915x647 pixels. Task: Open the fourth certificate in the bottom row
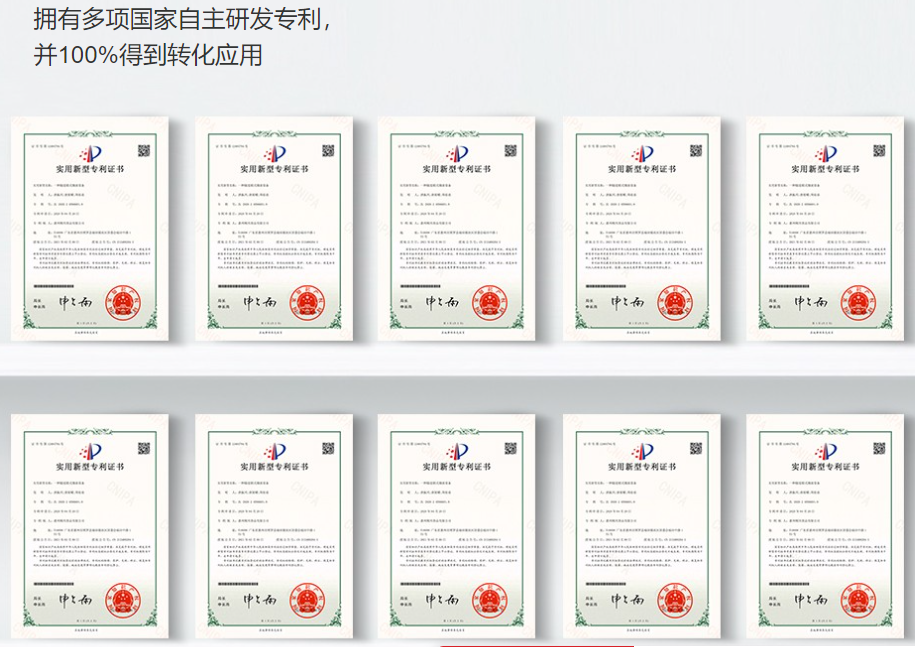(641, 525)
